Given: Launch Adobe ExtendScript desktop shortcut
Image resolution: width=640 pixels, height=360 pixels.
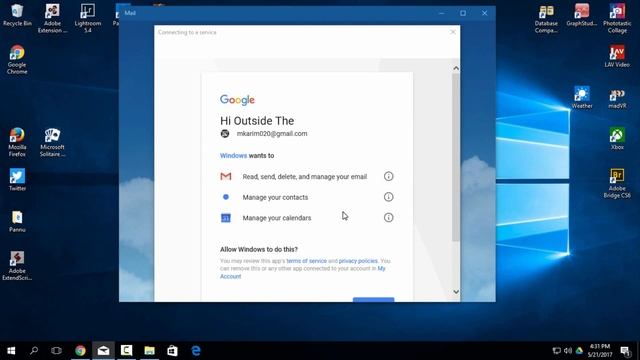Looking at the screenshot, I should [x=17, y=266].
